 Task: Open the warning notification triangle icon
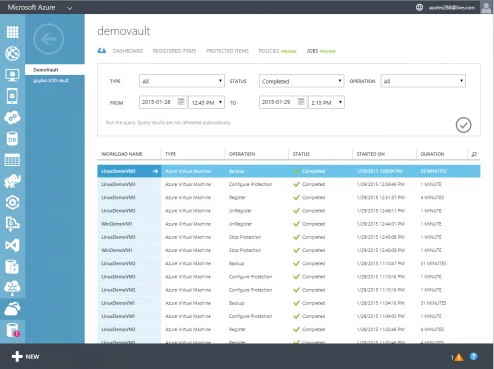pyautogui.click(x=459, y=357)
